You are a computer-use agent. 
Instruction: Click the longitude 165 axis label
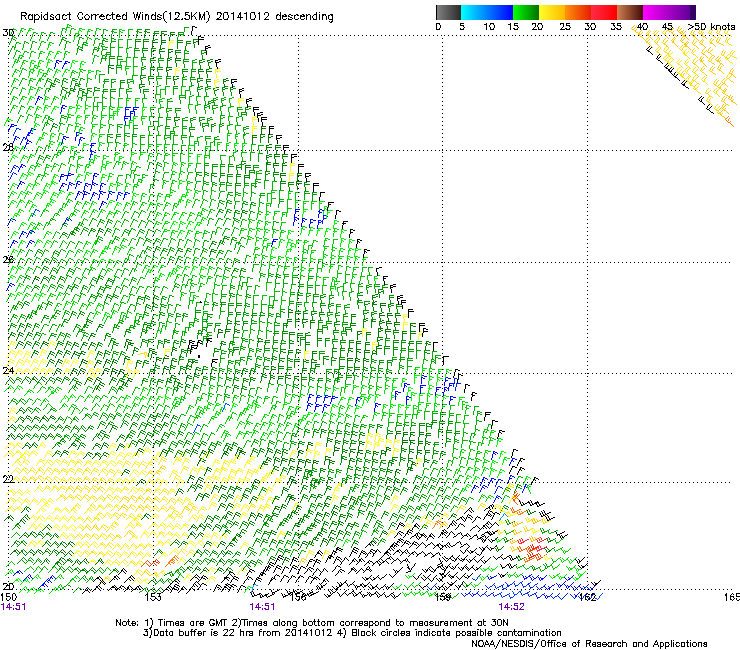click(x=732, y=598)
